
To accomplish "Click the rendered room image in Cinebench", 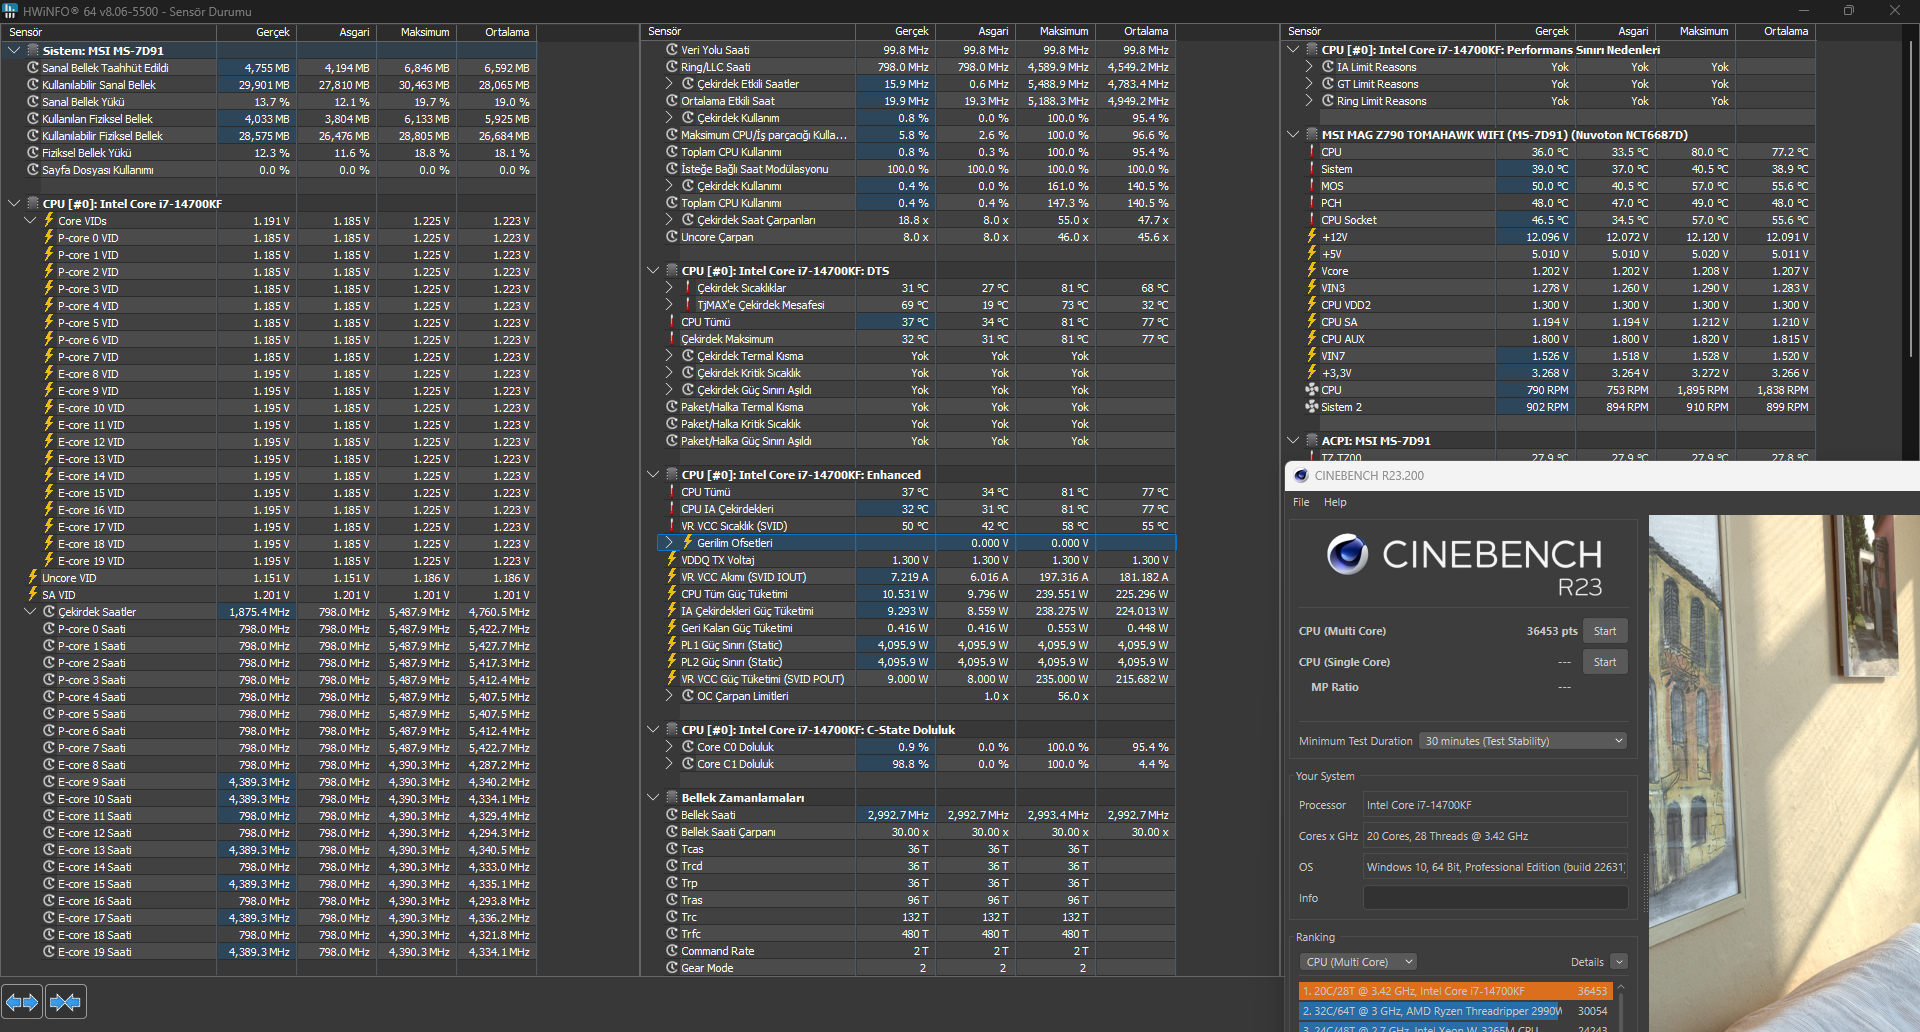I will (x=1784, y=773).
